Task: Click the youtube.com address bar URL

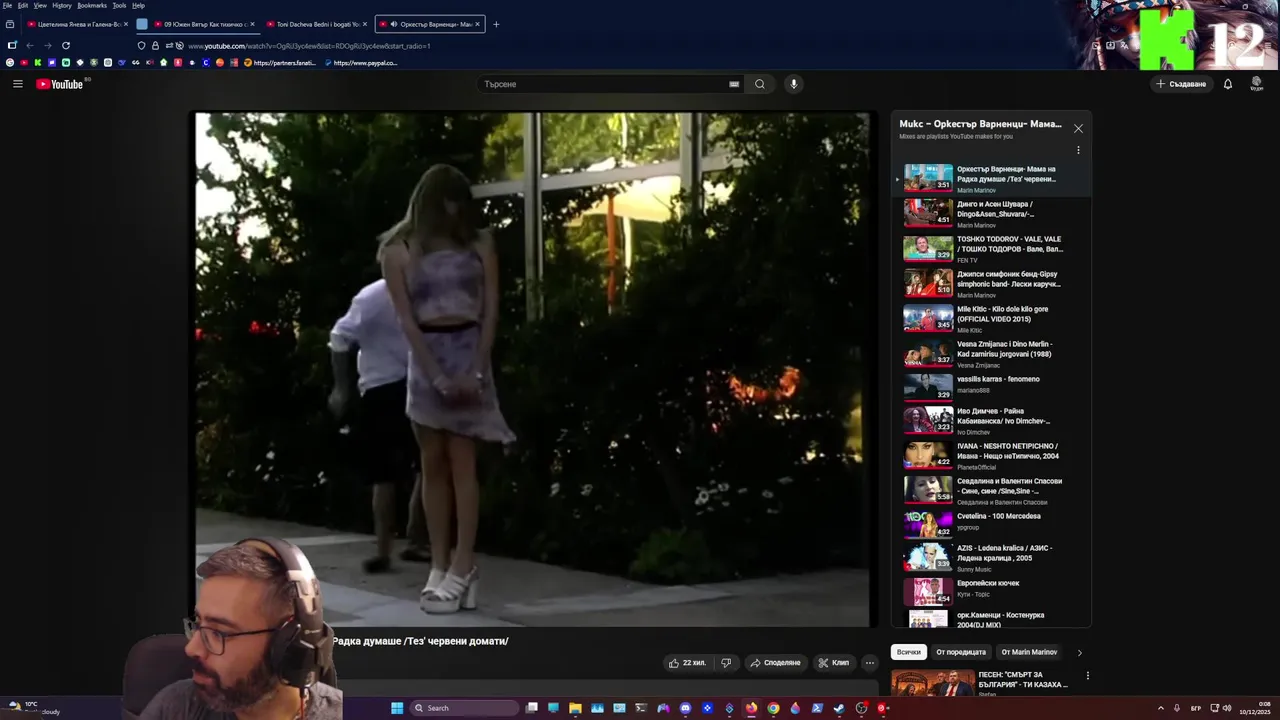Action: coord(309,46)
